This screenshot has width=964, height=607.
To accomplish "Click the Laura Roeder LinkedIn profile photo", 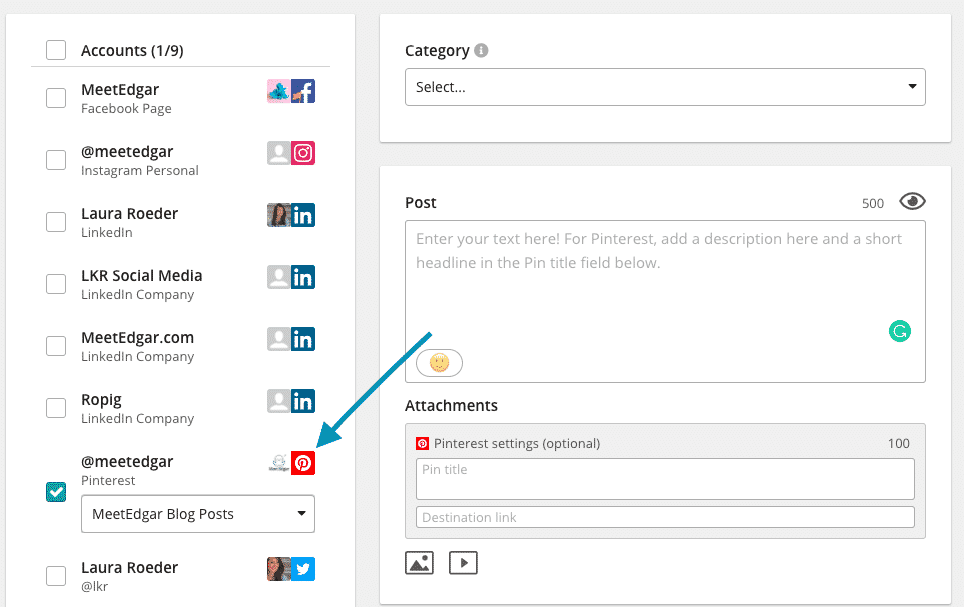I will click(x=279, y=215).
